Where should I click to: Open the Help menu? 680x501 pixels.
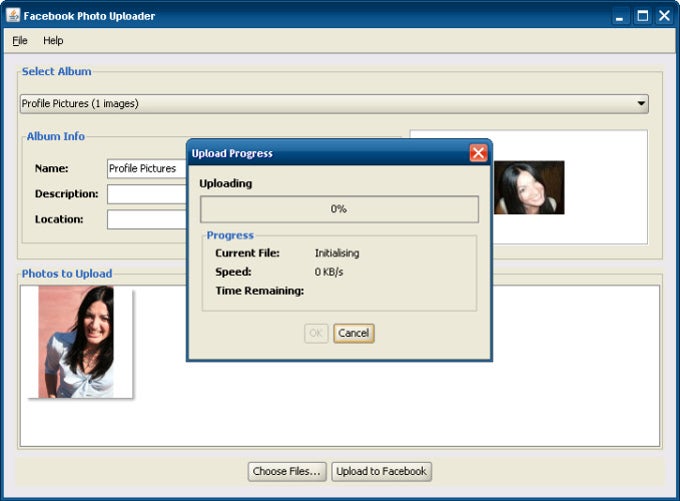[53, 40]
